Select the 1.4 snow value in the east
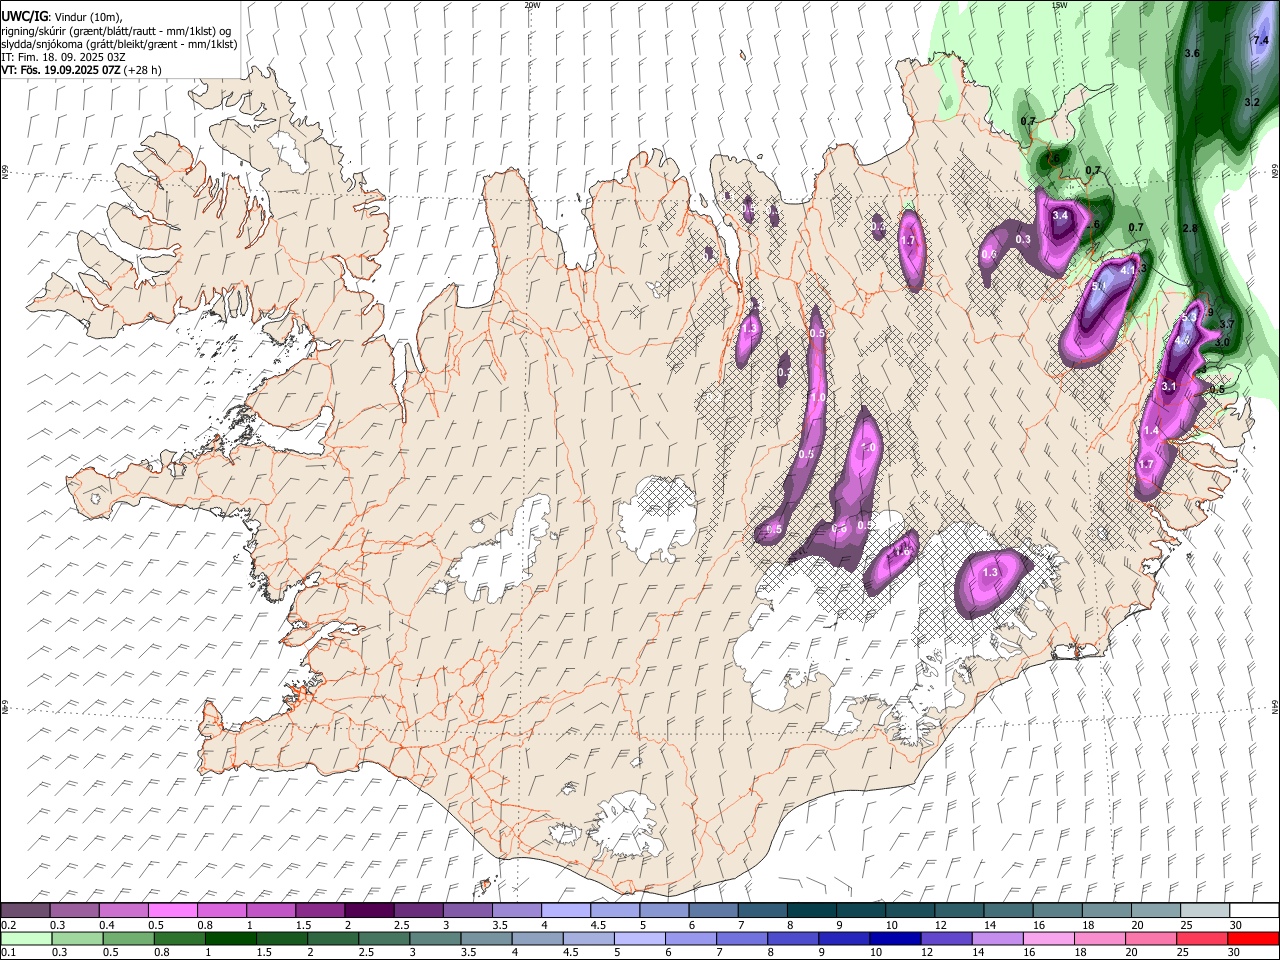The width and height of the screenshot is (1280, 960). pos(1150,430)
